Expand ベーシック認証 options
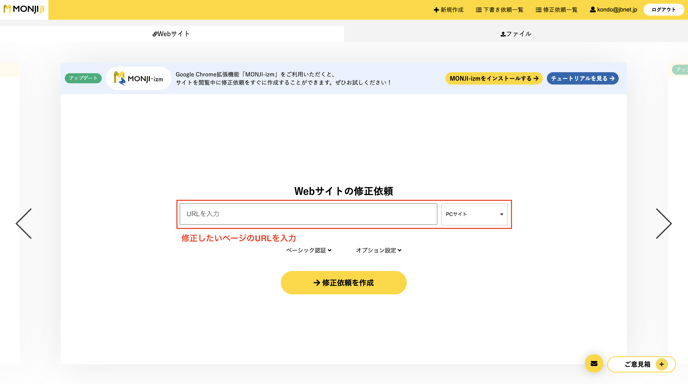This screenshot has height=384, width=688. pyautogui.click(x=308, y=250)
